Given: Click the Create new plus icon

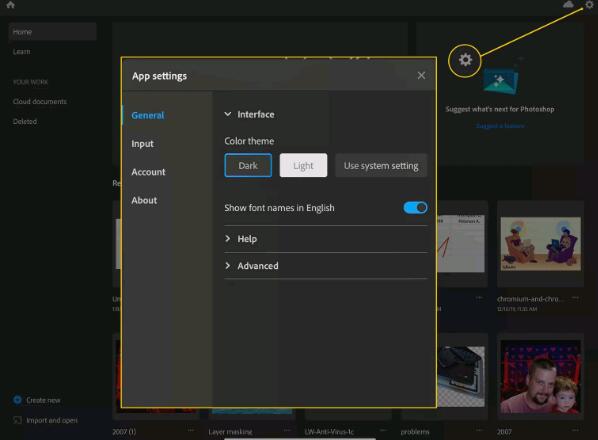Looking at the screenshot, I should coord(17,400).
